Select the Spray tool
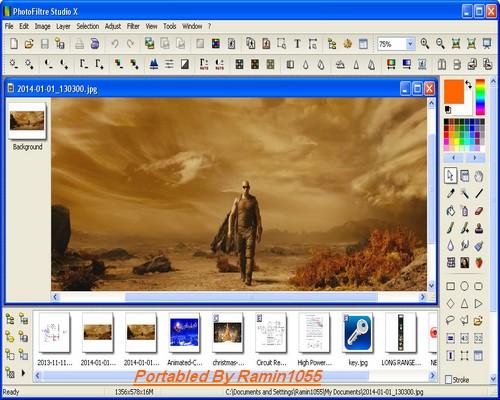 point(464,211)
